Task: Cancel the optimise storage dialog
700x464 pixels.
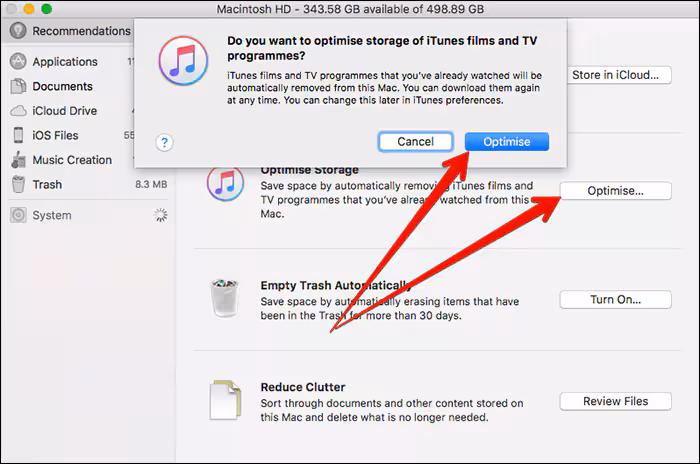Action: click(416, 142)
